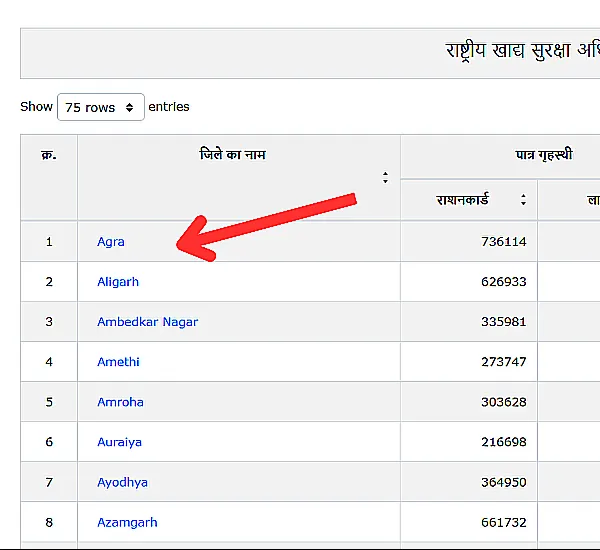
Task: Click the राशनकार्ड column header label
Action: 462,200
